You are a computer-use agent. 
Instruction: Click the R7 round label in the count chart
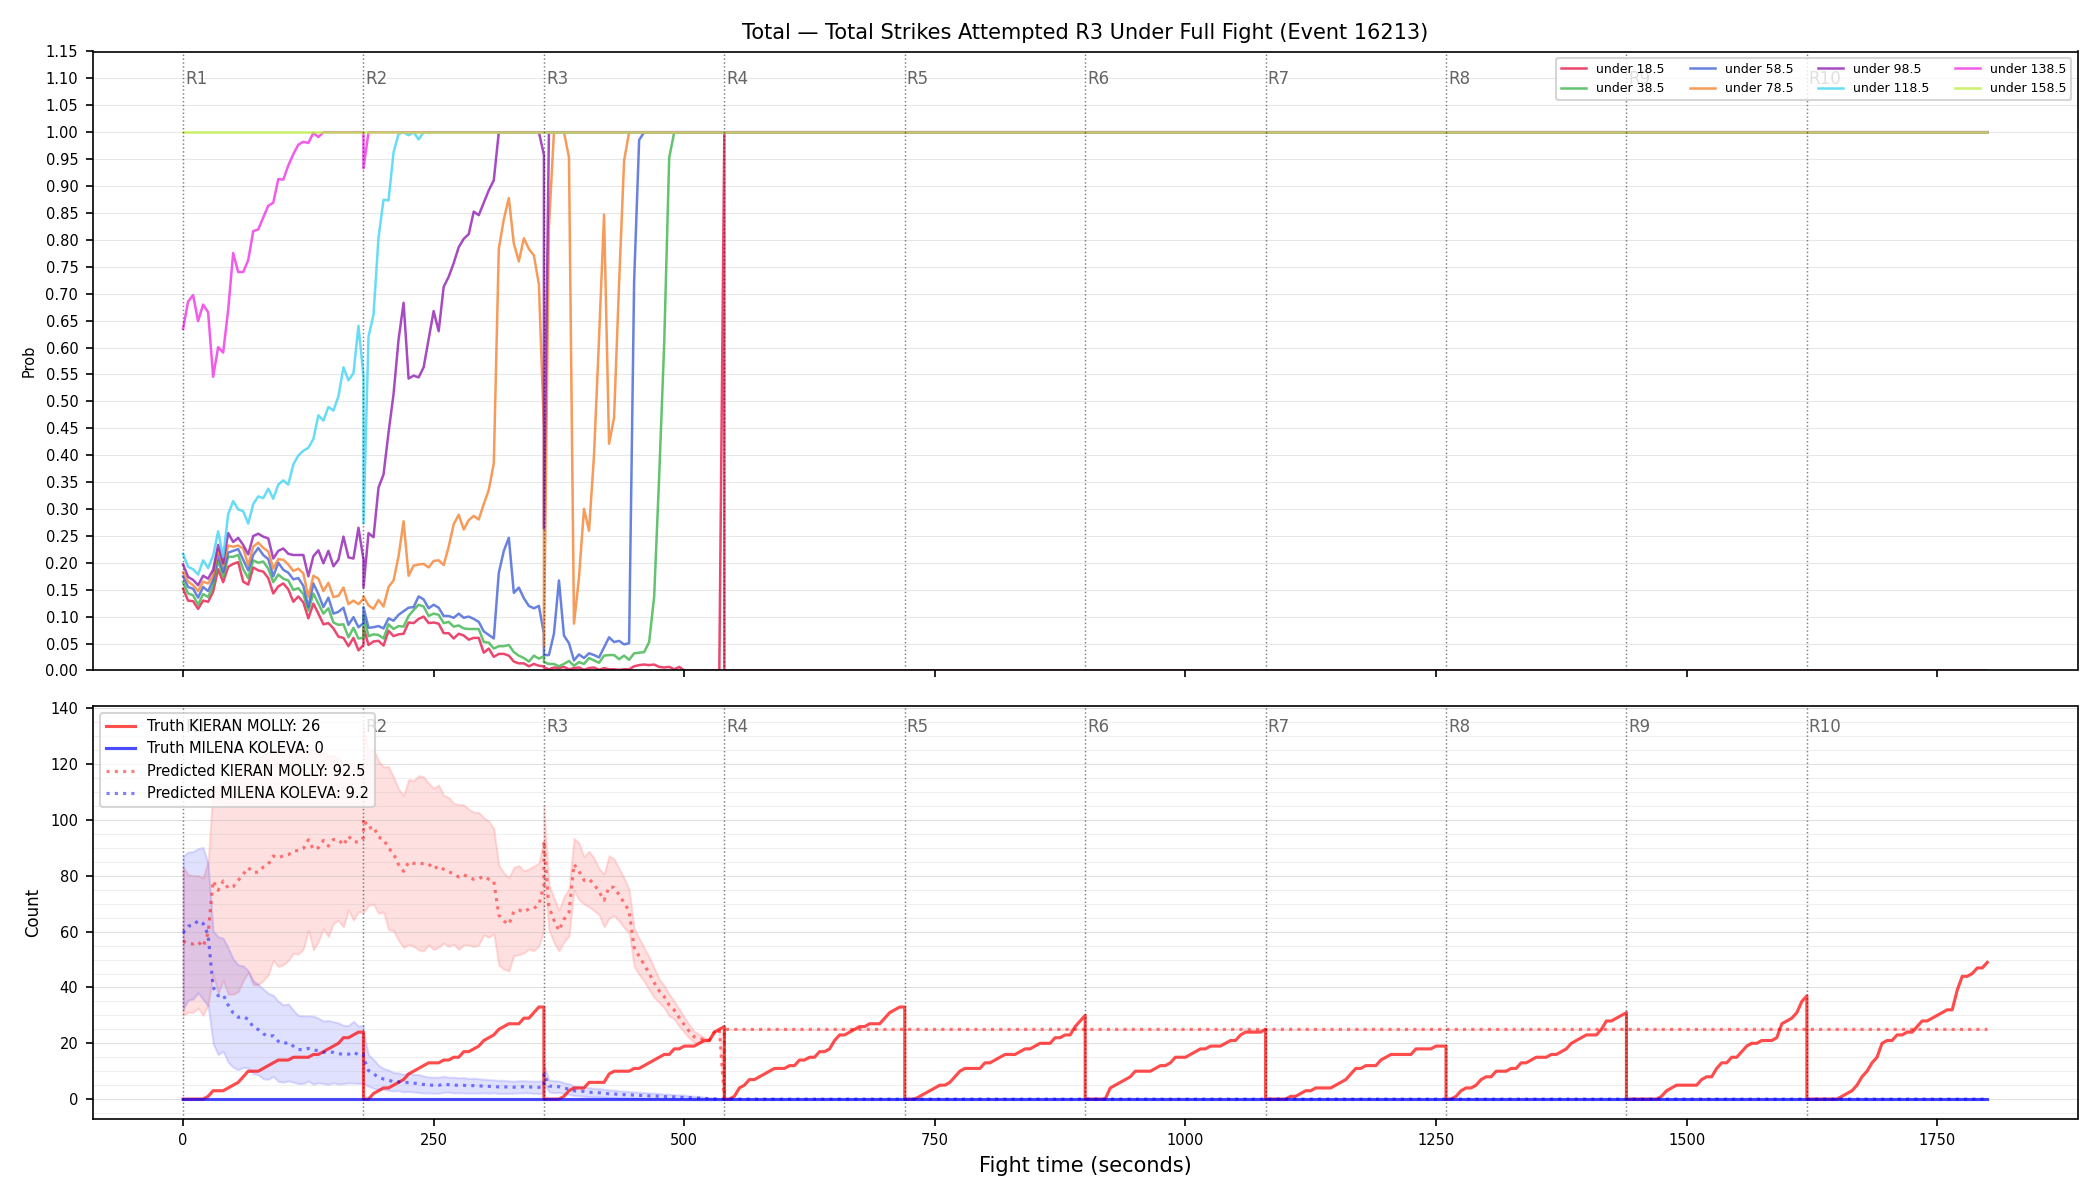click(x=1278, y=726)
